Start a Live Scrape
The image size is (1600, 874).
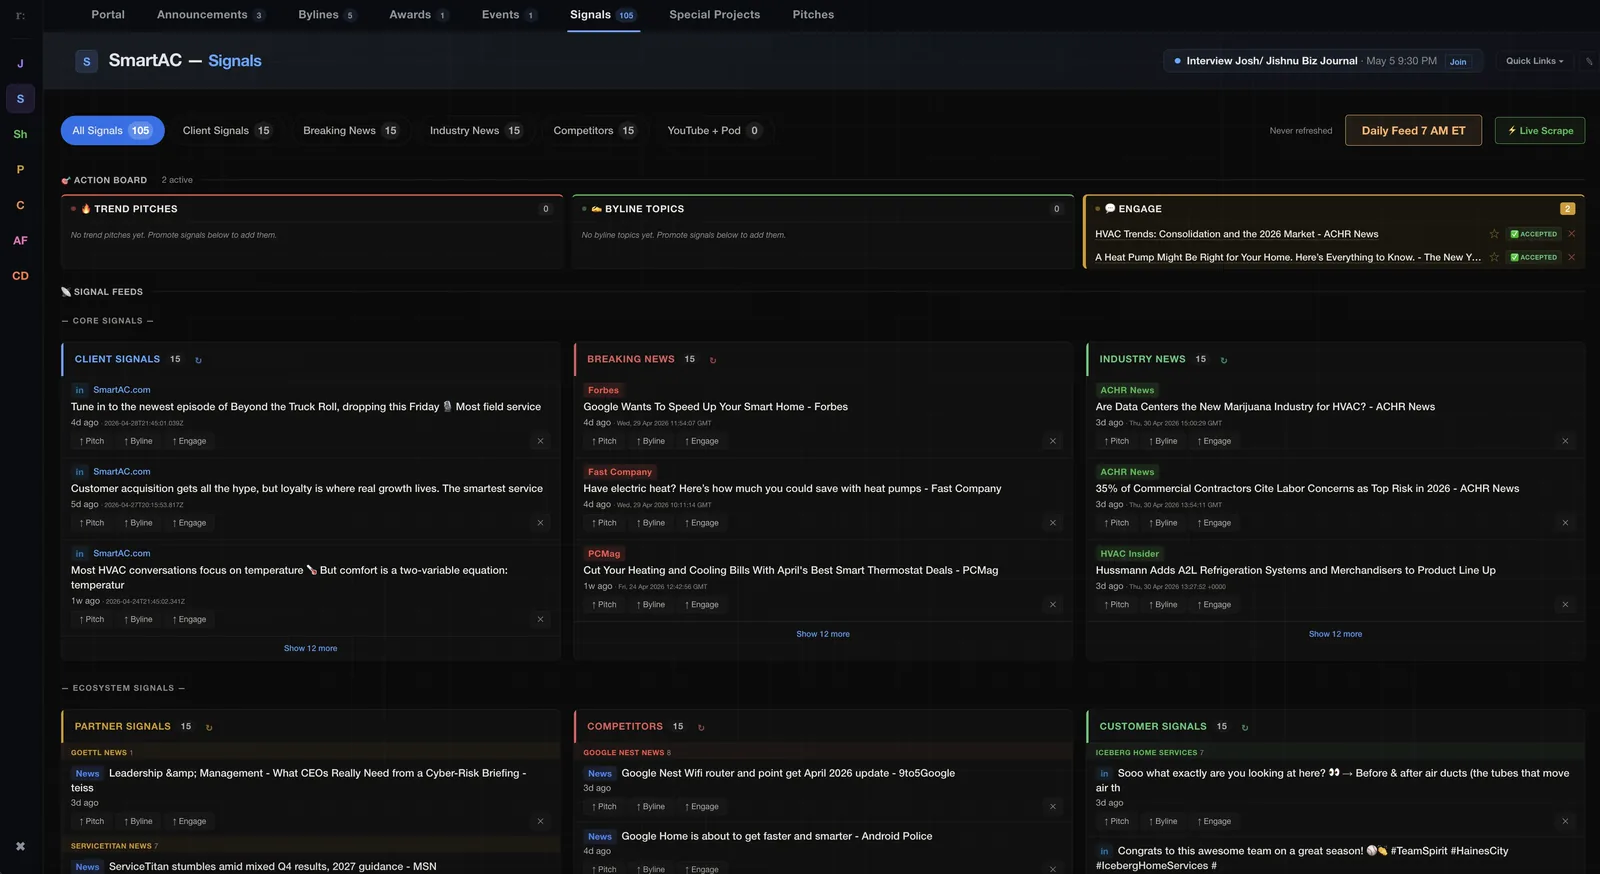(x=1540, y=131)
